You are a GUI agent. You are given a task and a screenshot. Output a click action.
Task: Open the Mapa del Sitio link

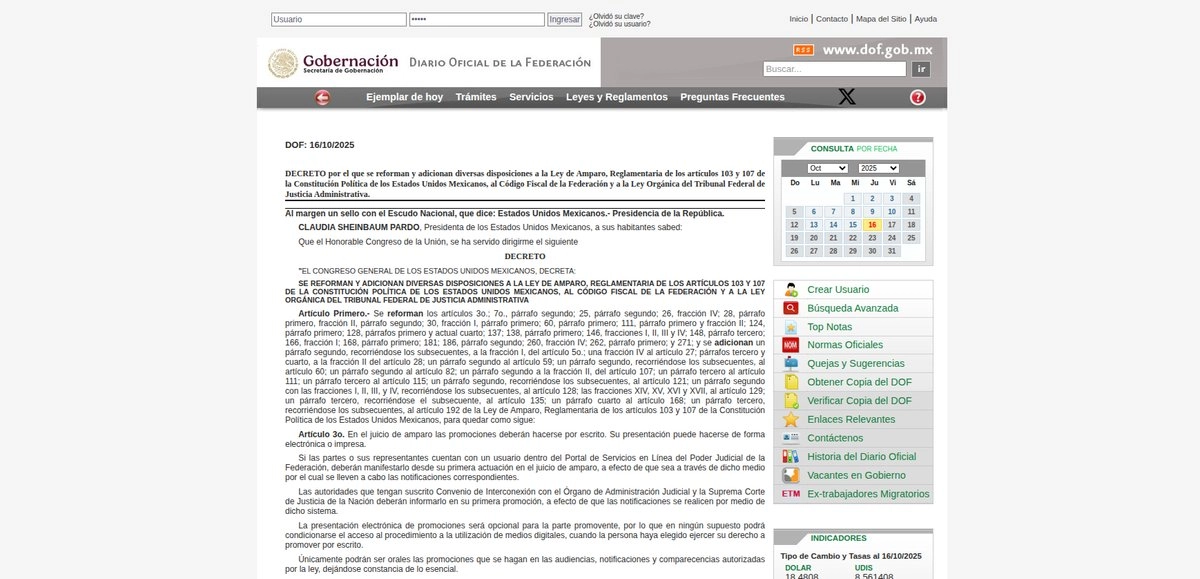(x=880, y=18)
